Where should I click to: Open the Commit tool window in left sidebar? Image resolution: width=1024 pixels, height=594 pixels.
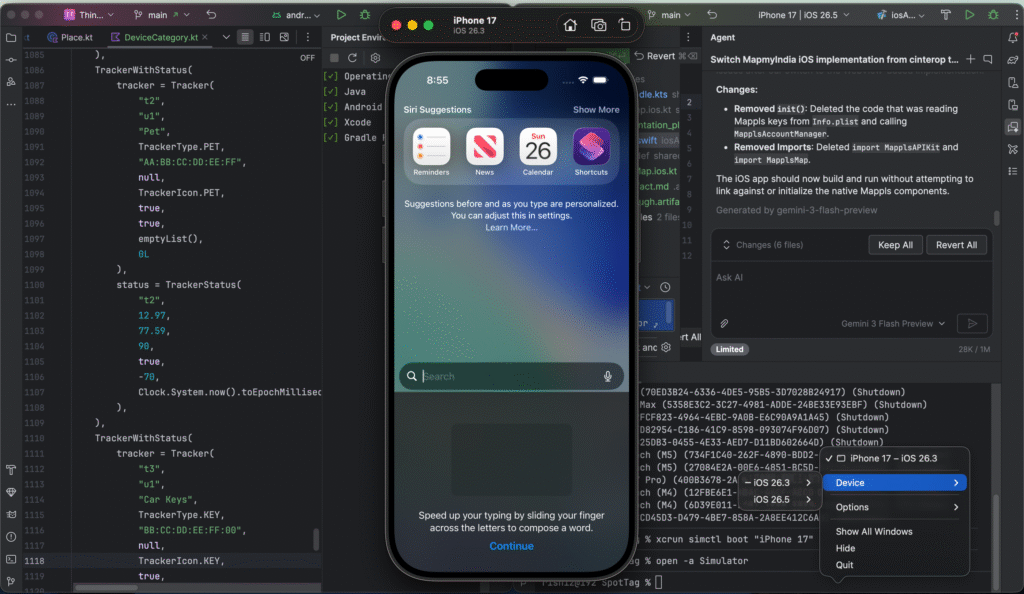[11, 60]
